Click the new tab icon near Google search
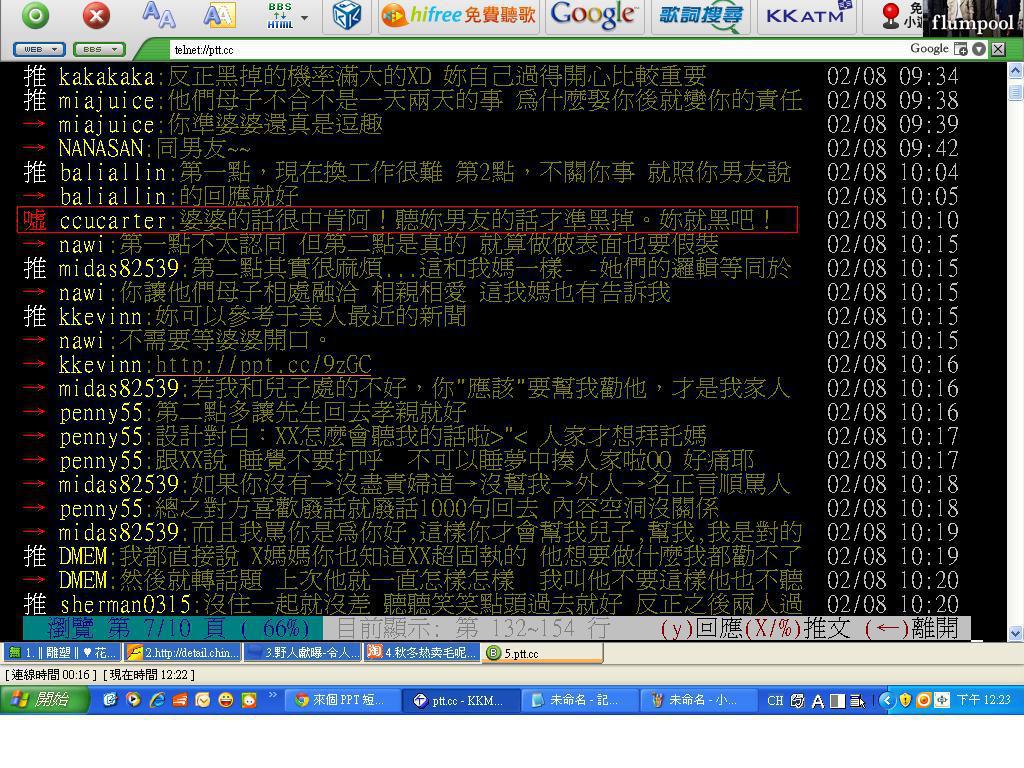The image size is (1024, 768). 960,49
